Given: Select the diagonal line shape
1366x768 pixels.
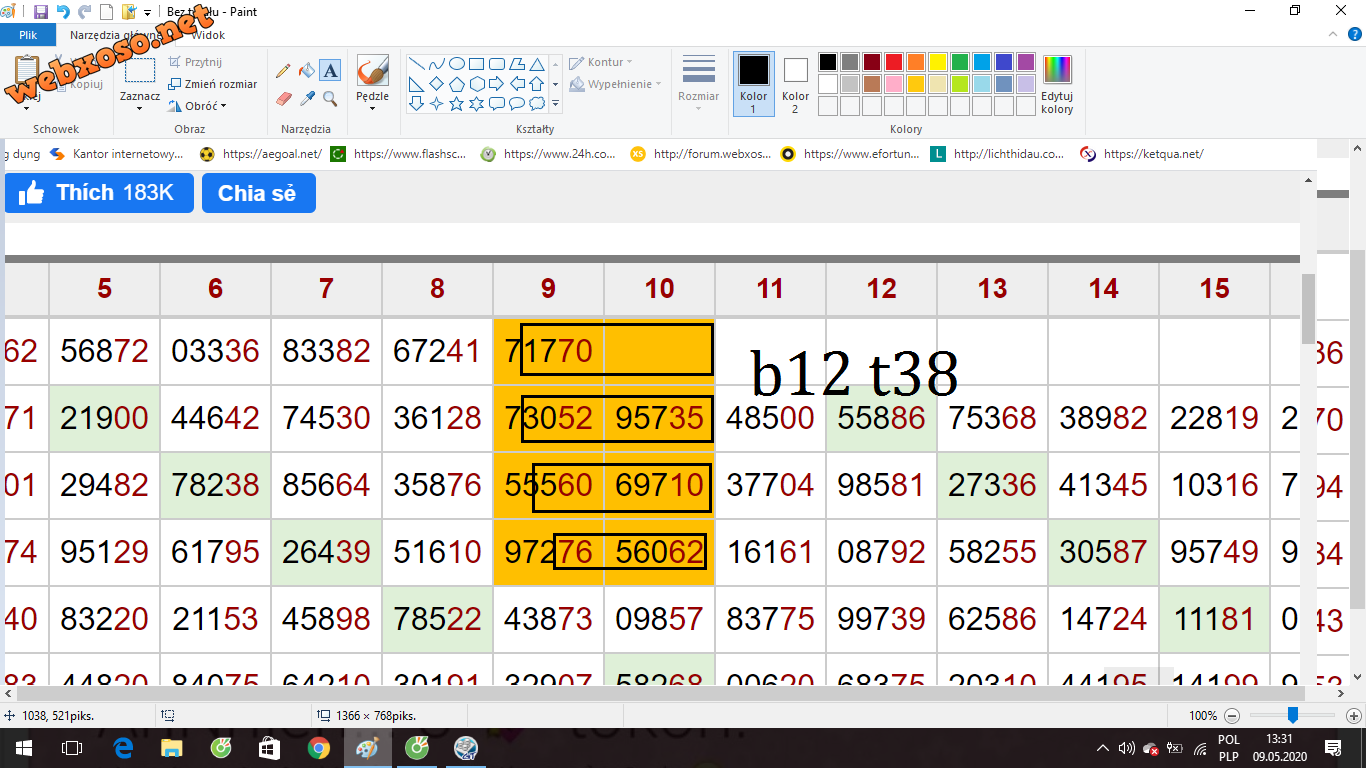Looking at the screenshot, I should 417,63.
